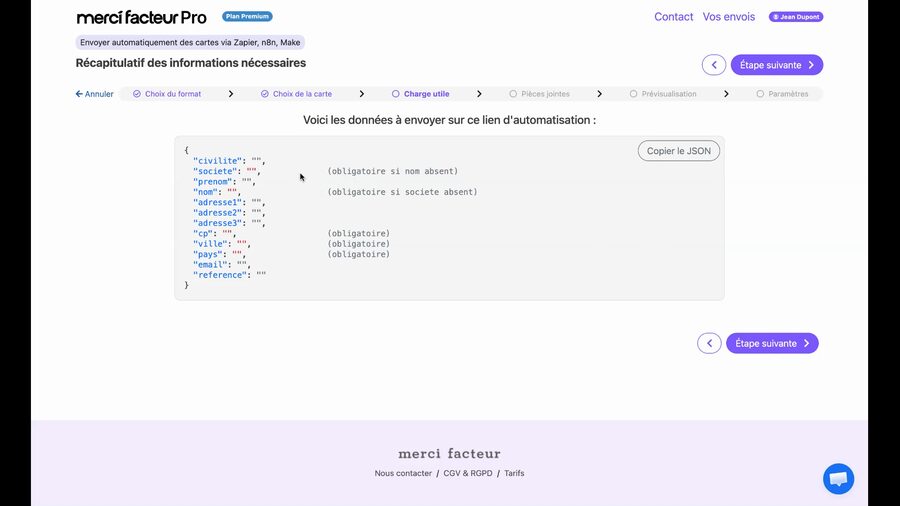Open Vos envois page
The image size is (900, 506).
coord(728,17)
